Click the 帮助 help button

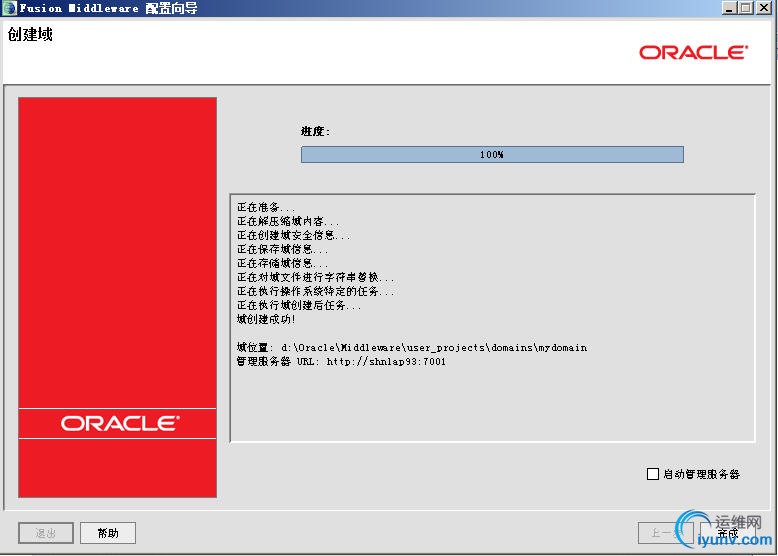(x=108, y=533)
